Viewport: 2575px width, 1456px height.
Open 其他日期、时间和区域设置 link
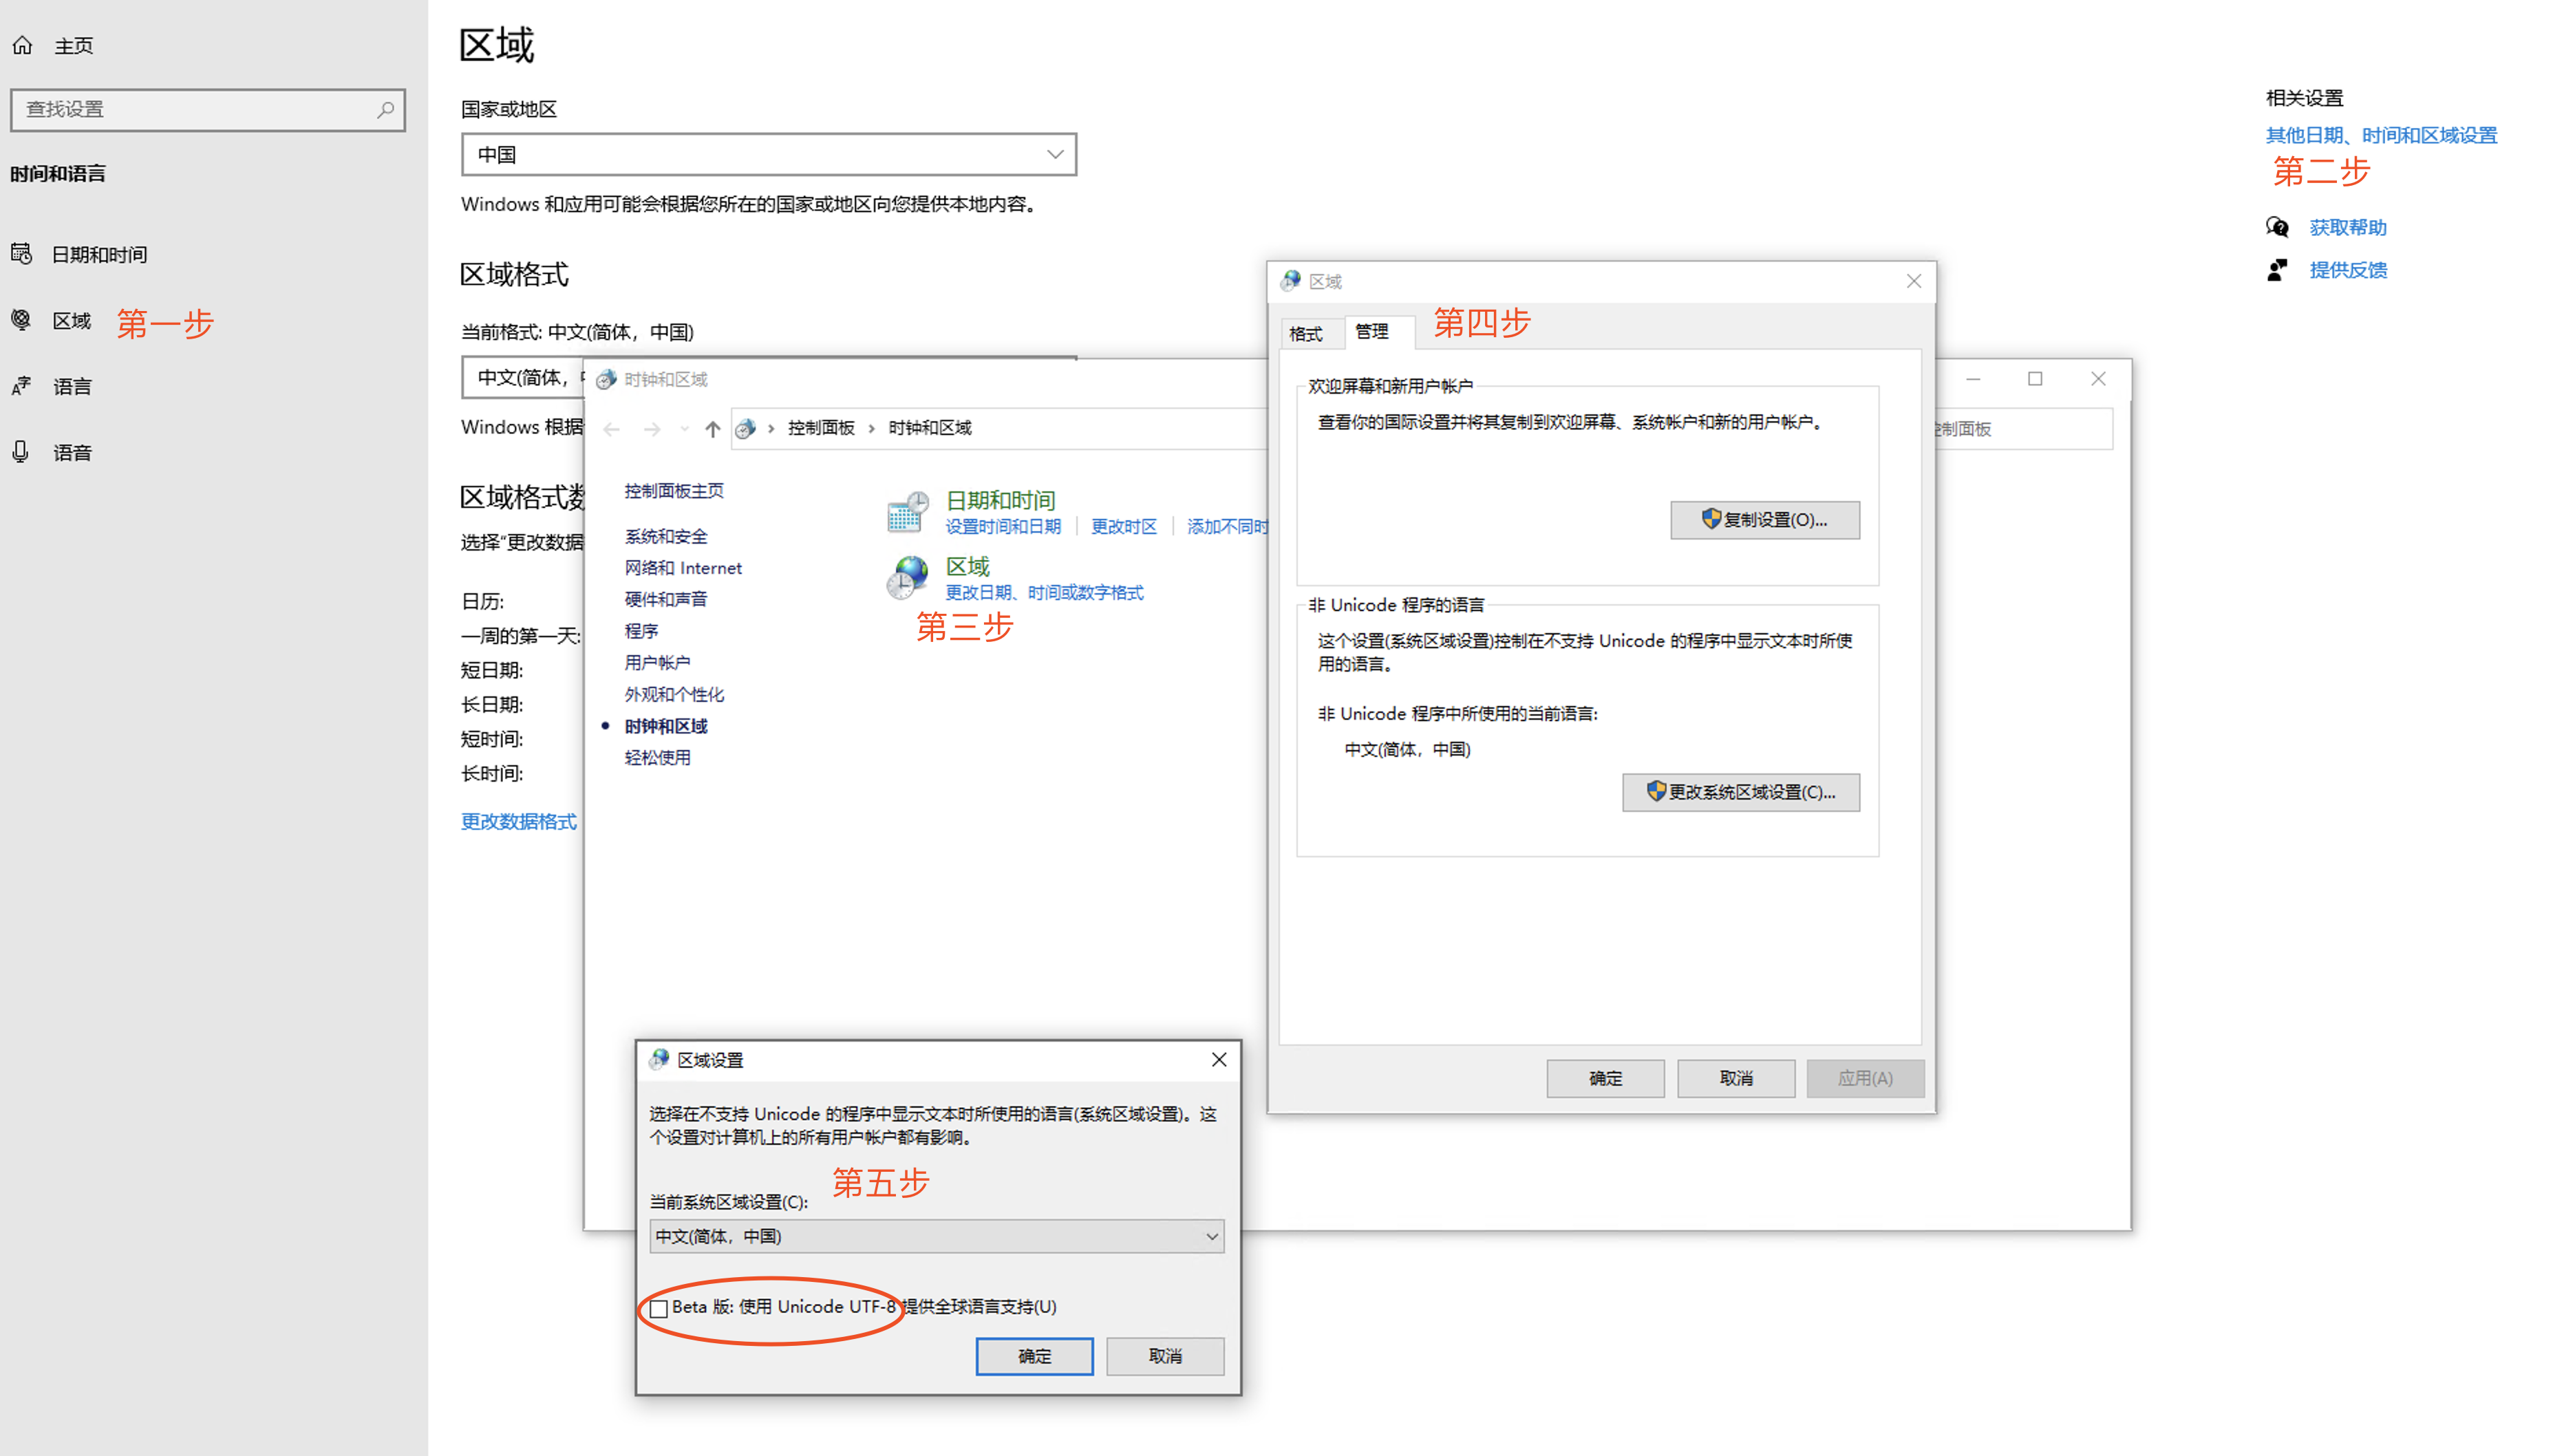[x=2381, y=135]
